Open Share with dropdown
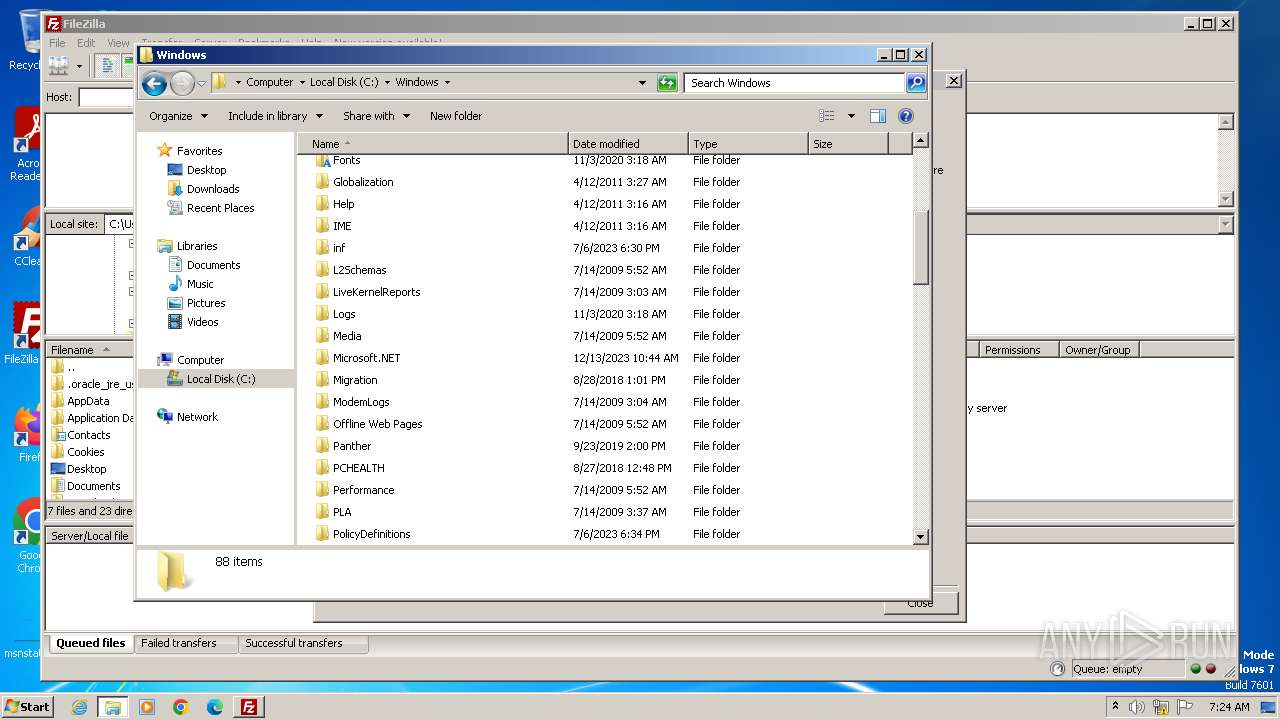 pyautogui.click(x=376, y=116)
